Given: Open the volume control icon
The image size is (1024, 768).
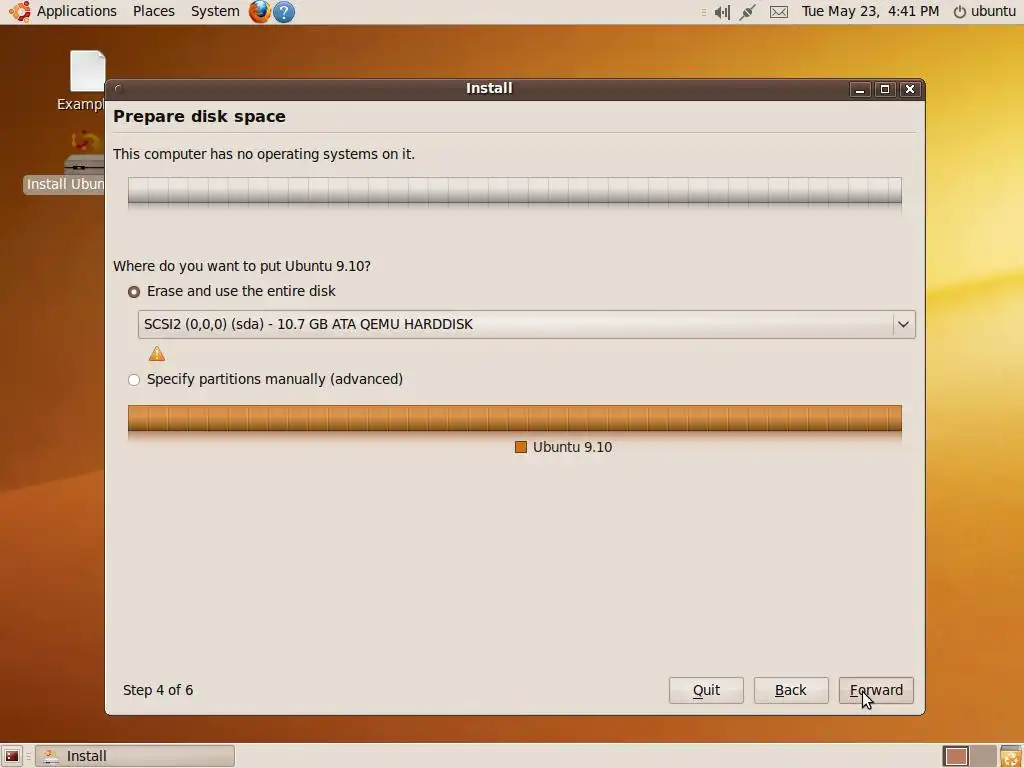Looking at the screenshot, I should click(x=722, y=12).
